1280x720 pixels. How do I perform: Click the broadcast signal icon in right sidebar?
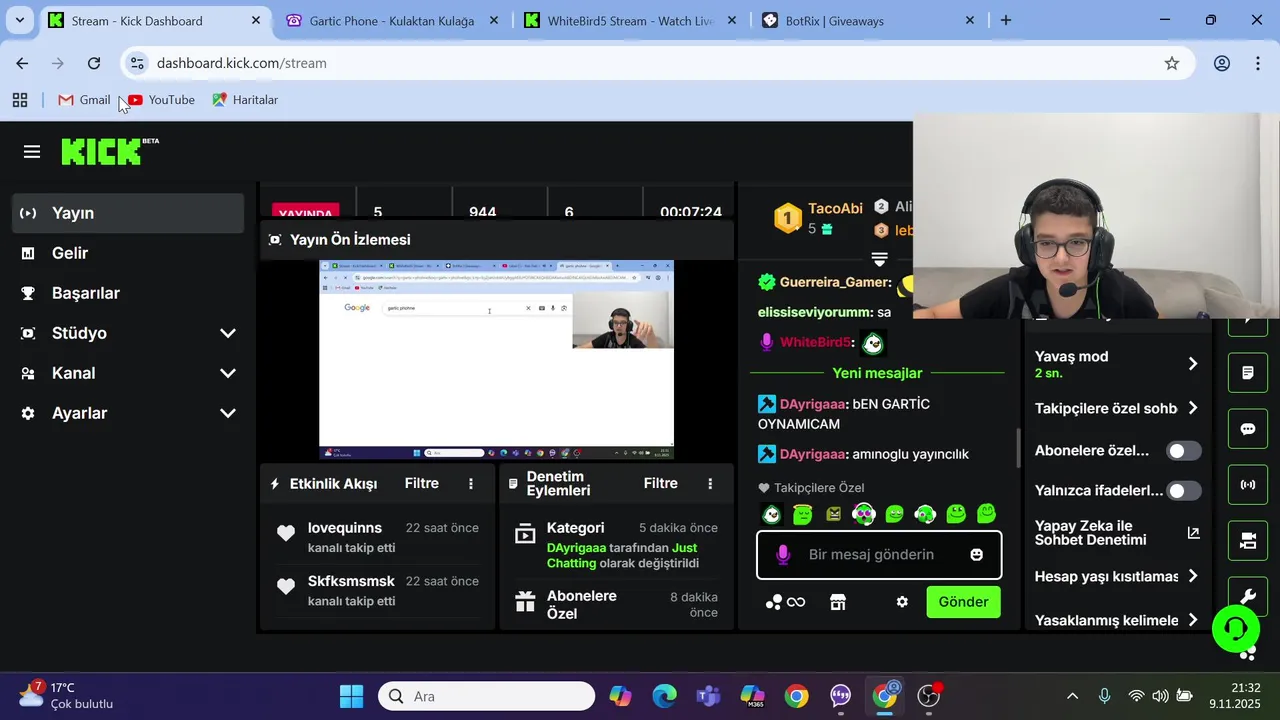coord(1248,485)
